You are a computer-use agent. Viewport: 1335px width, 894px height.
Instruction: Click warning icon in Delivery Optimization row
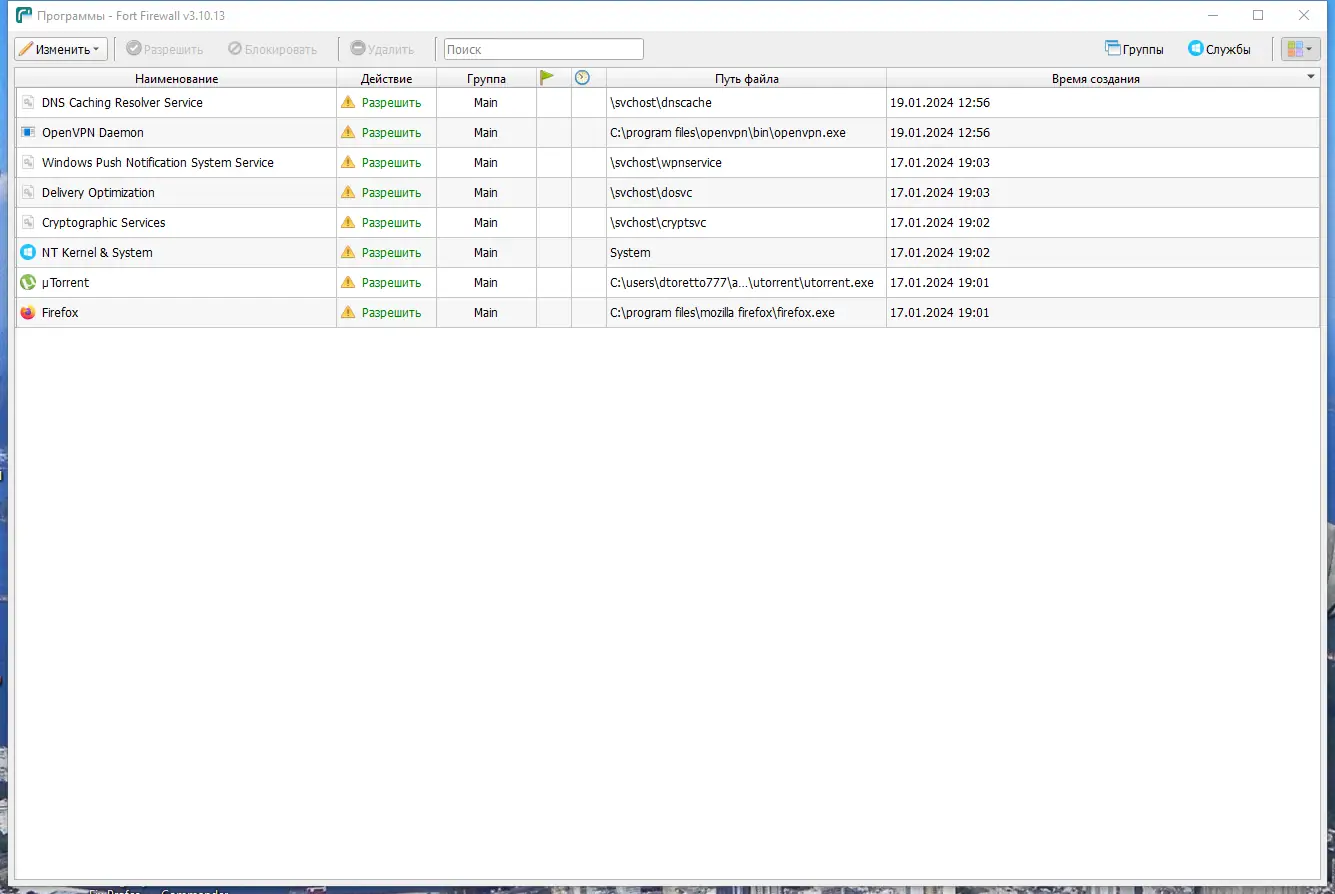pyautogui.click(x=348, y=192)
